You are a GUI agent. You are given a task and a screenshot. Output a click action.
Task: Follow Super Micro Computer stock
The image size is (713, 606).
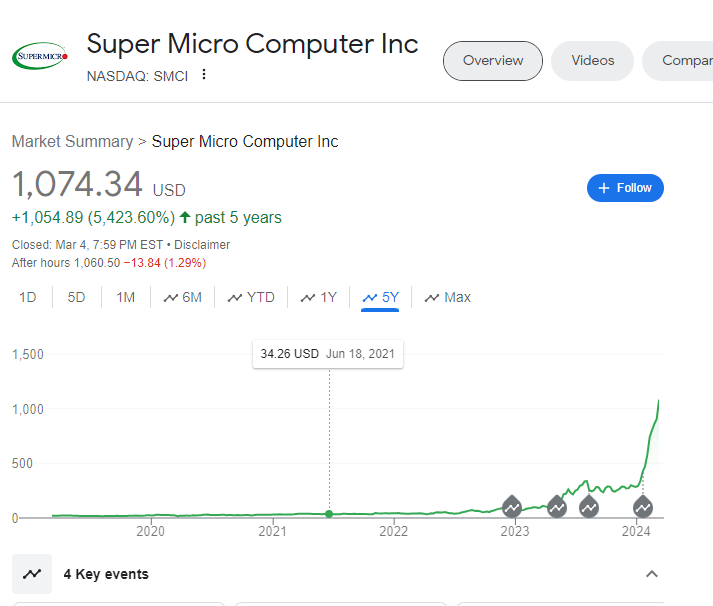(x=625, y=188)
